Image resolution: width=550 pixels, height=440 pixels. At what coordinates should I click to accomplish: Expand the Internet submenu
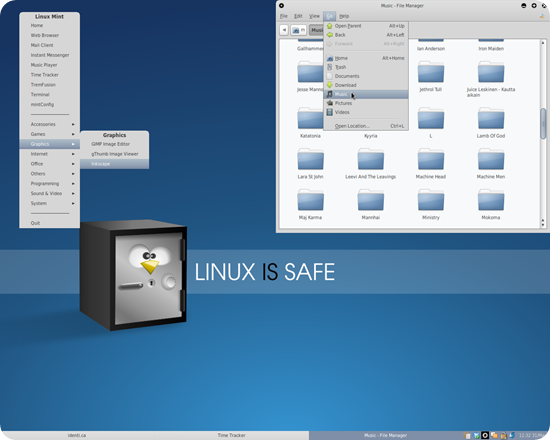[49, 154]
